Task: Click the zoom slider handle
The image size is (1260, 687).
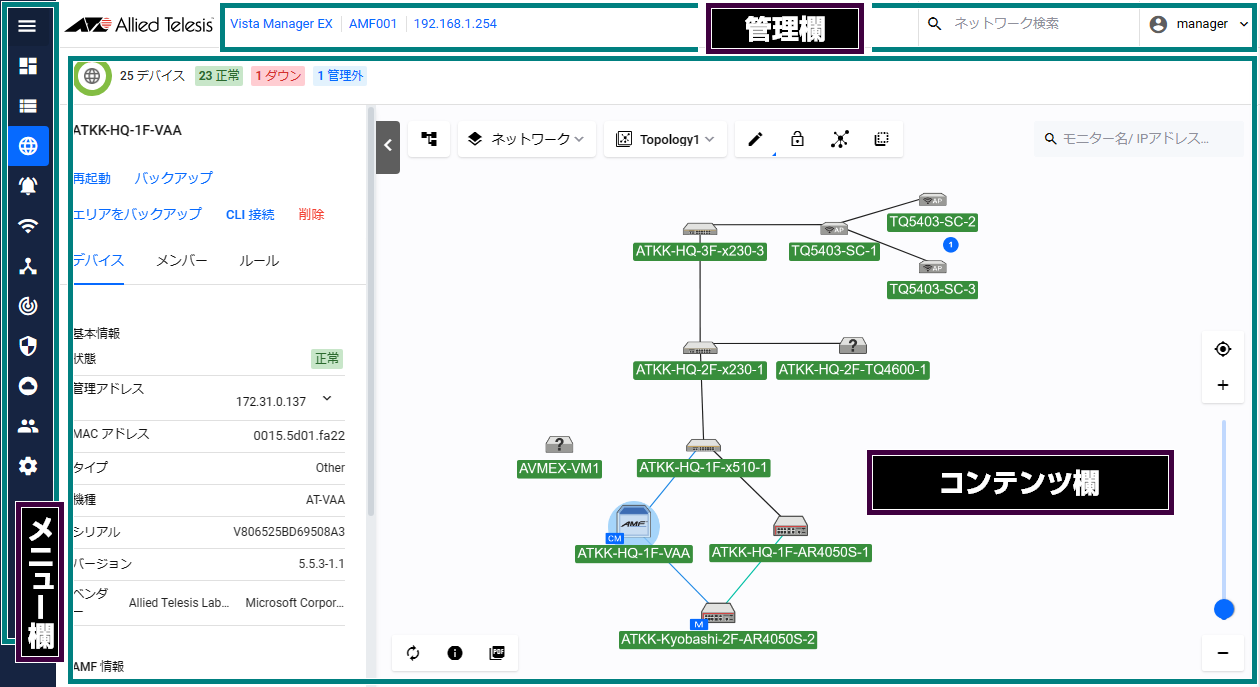Action: pos(1222,609)
